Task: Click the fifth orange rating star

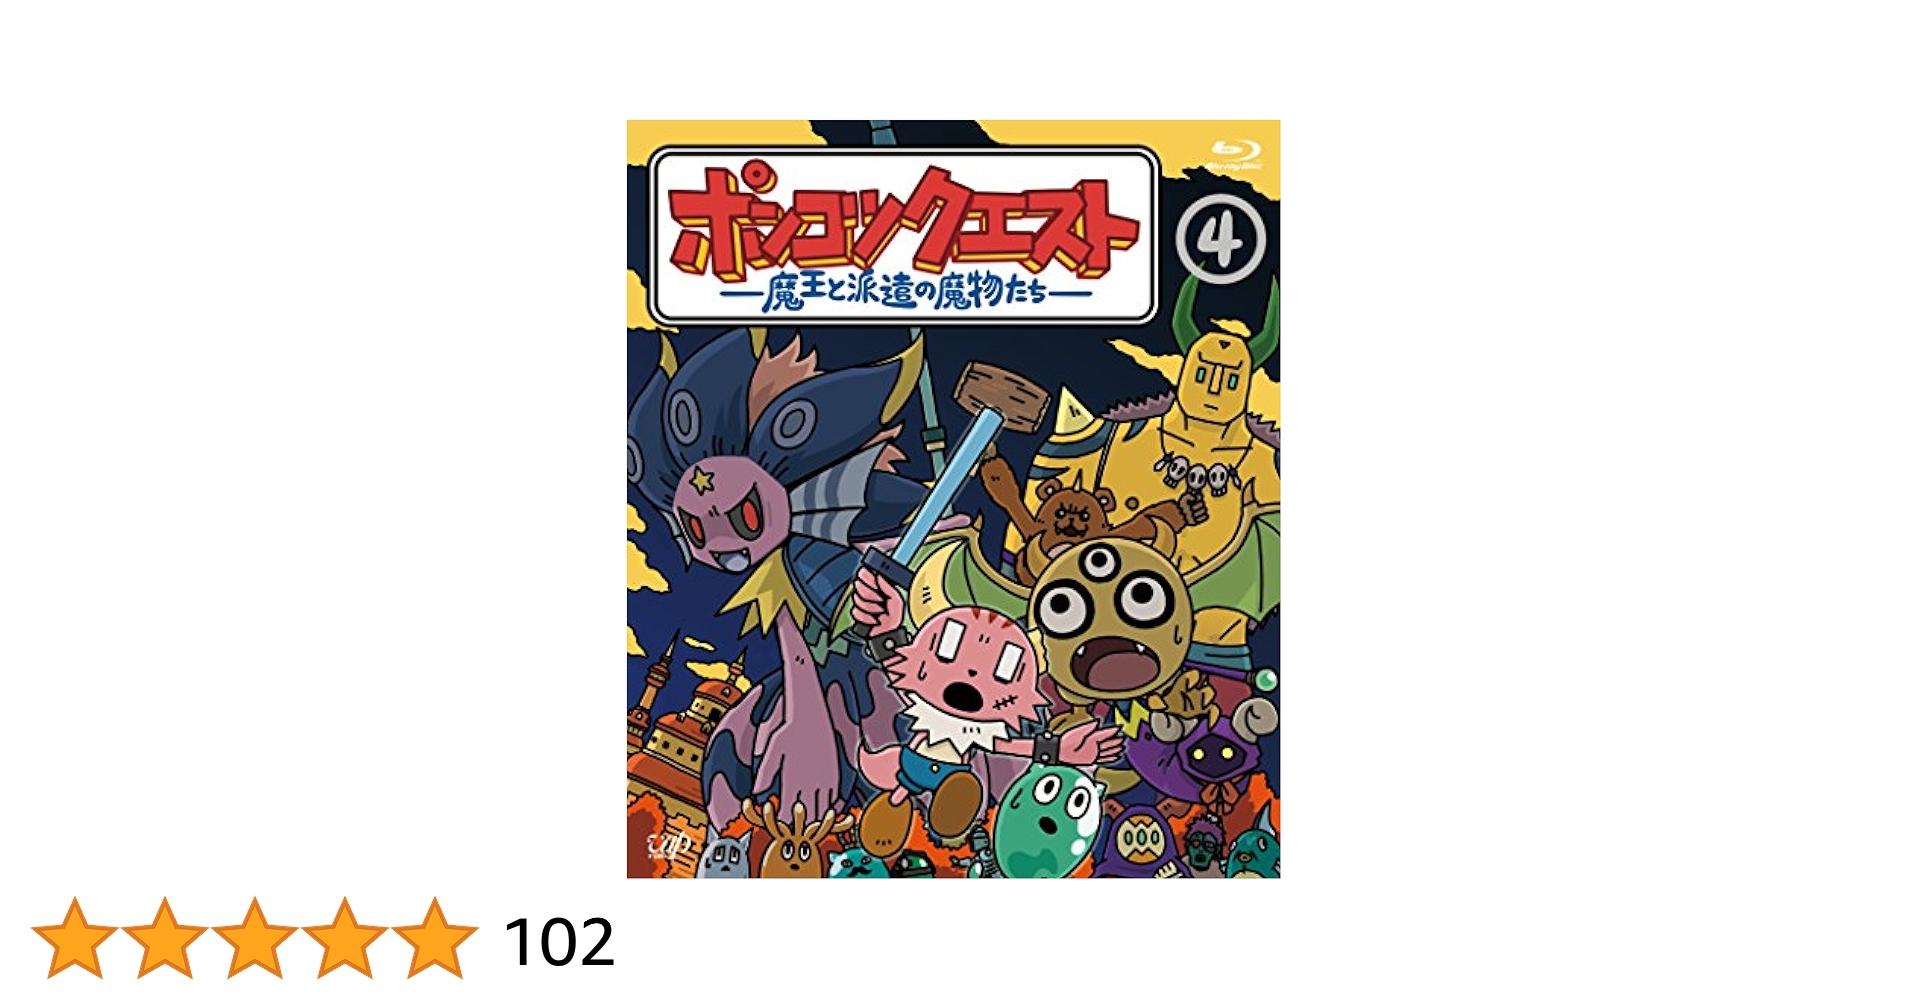Action: (x=434, y=938)
